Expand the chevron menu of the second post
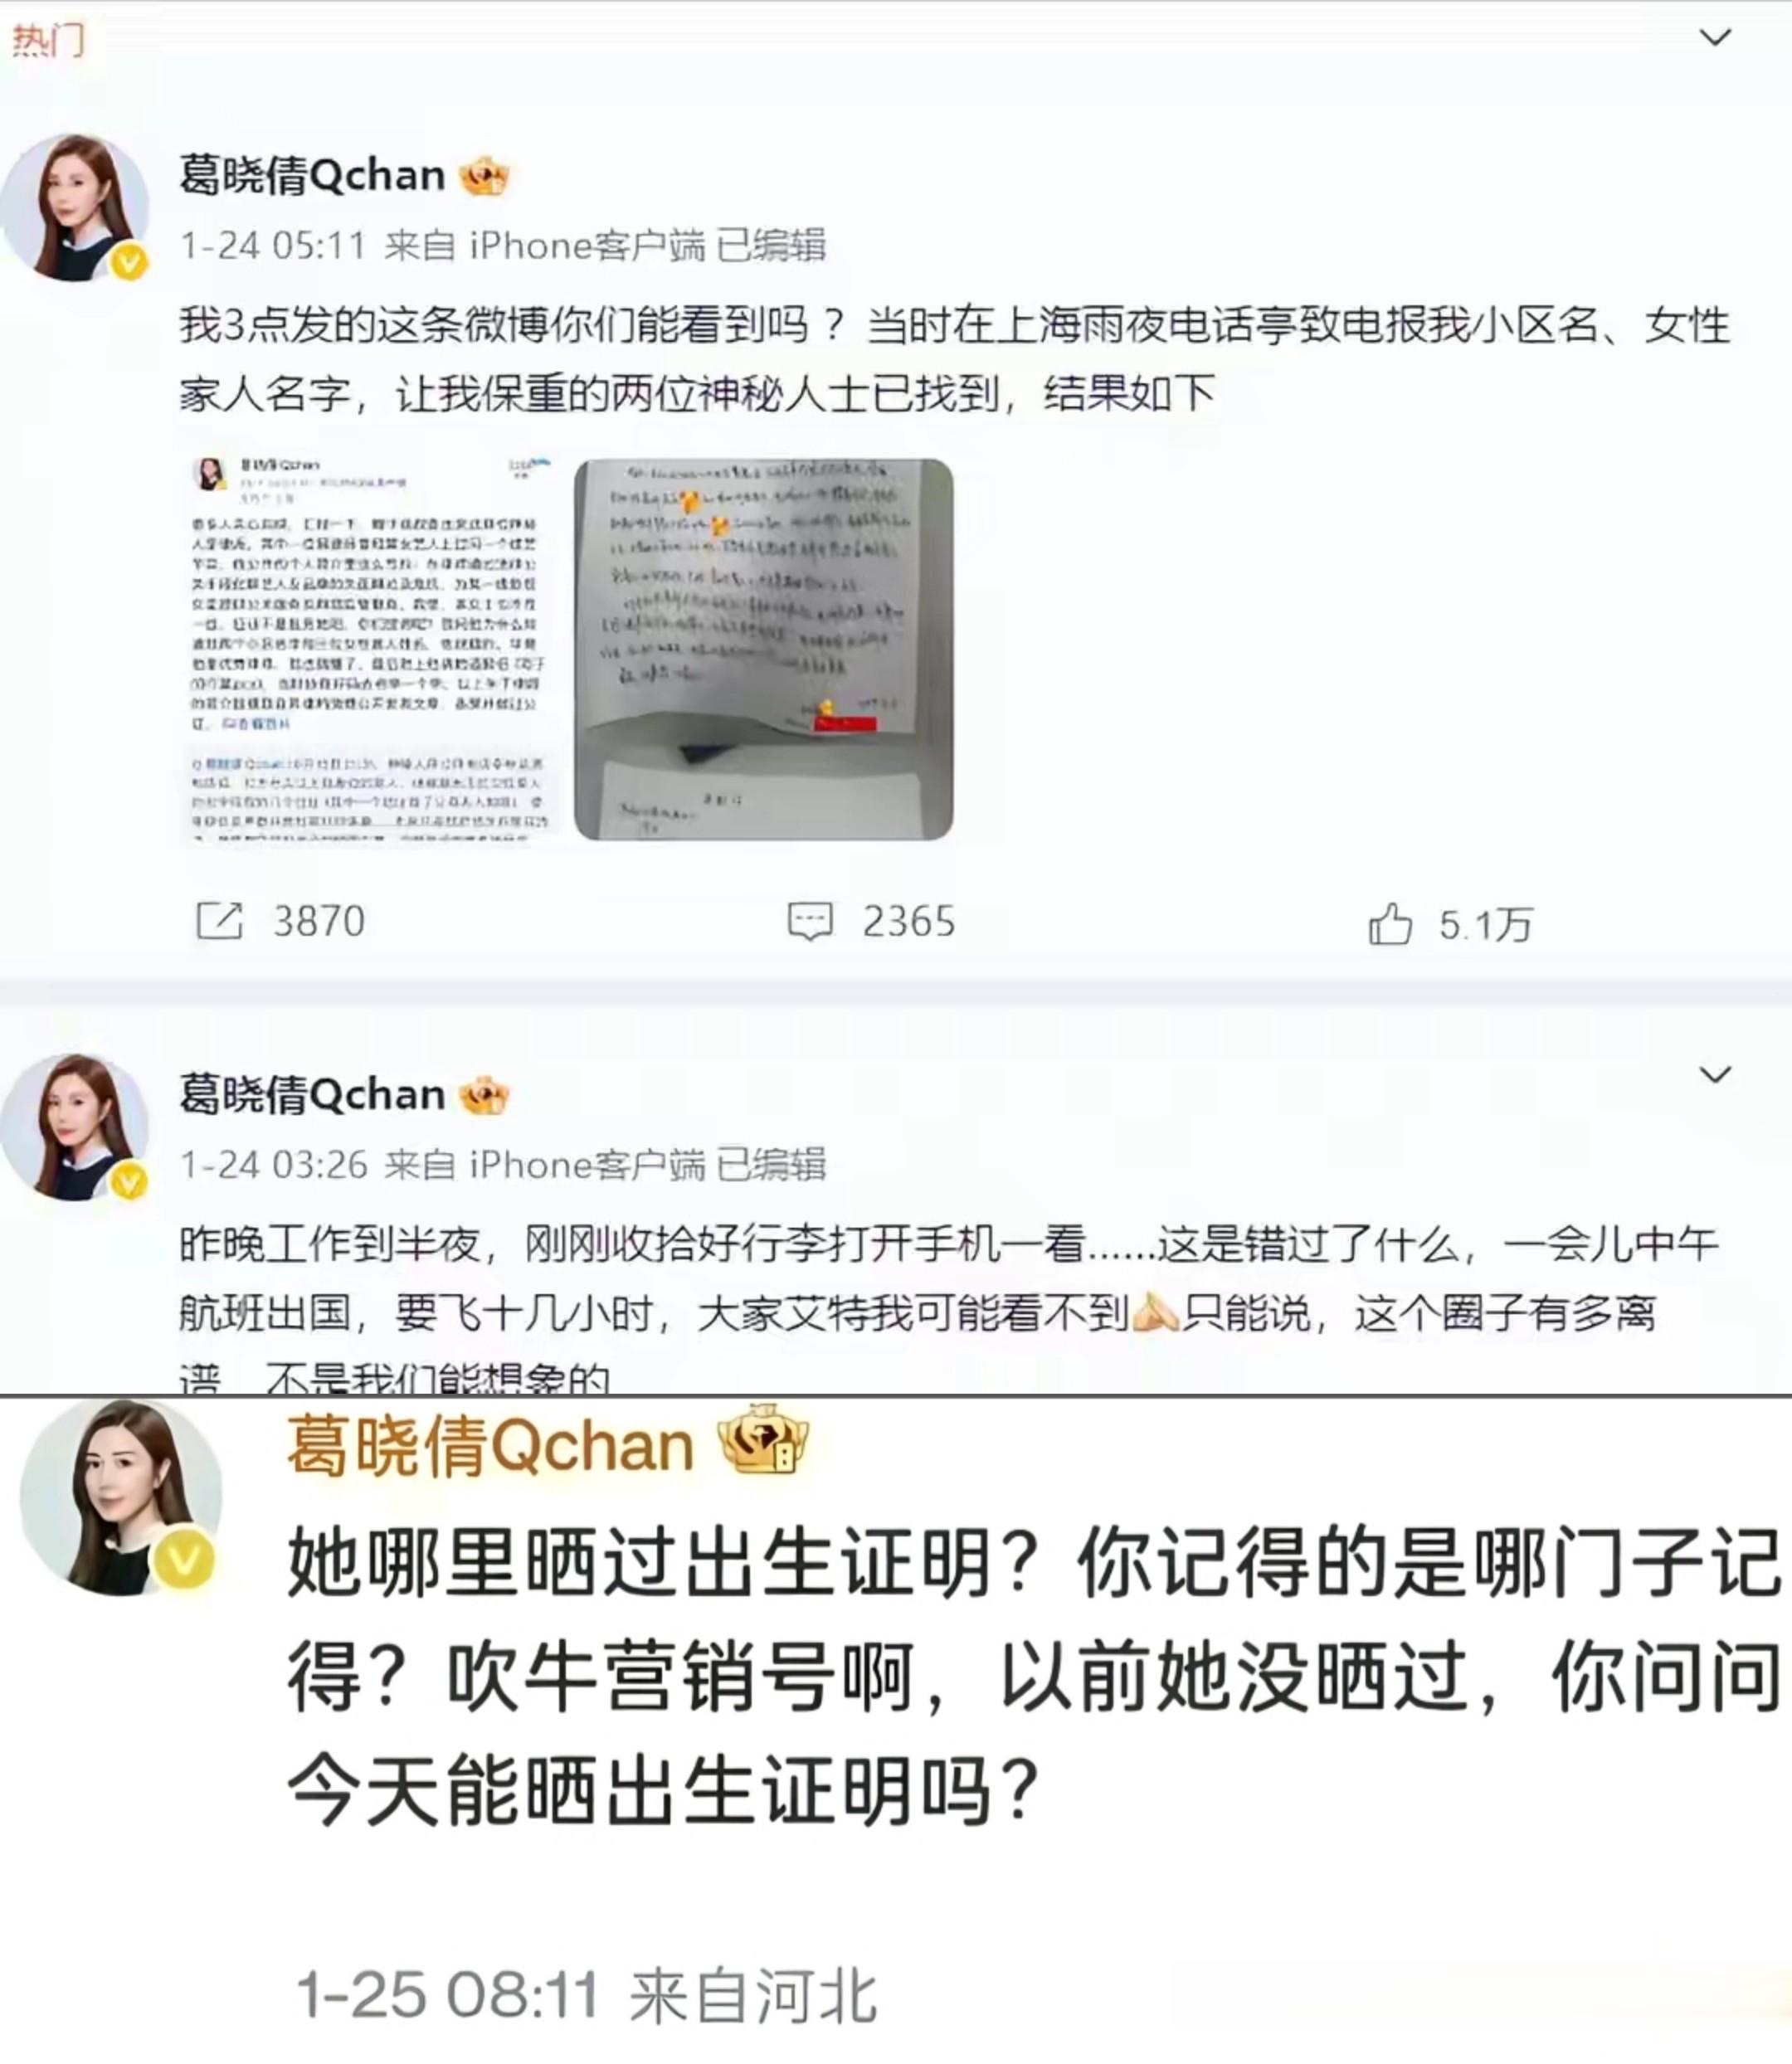 point(1716,1075)
